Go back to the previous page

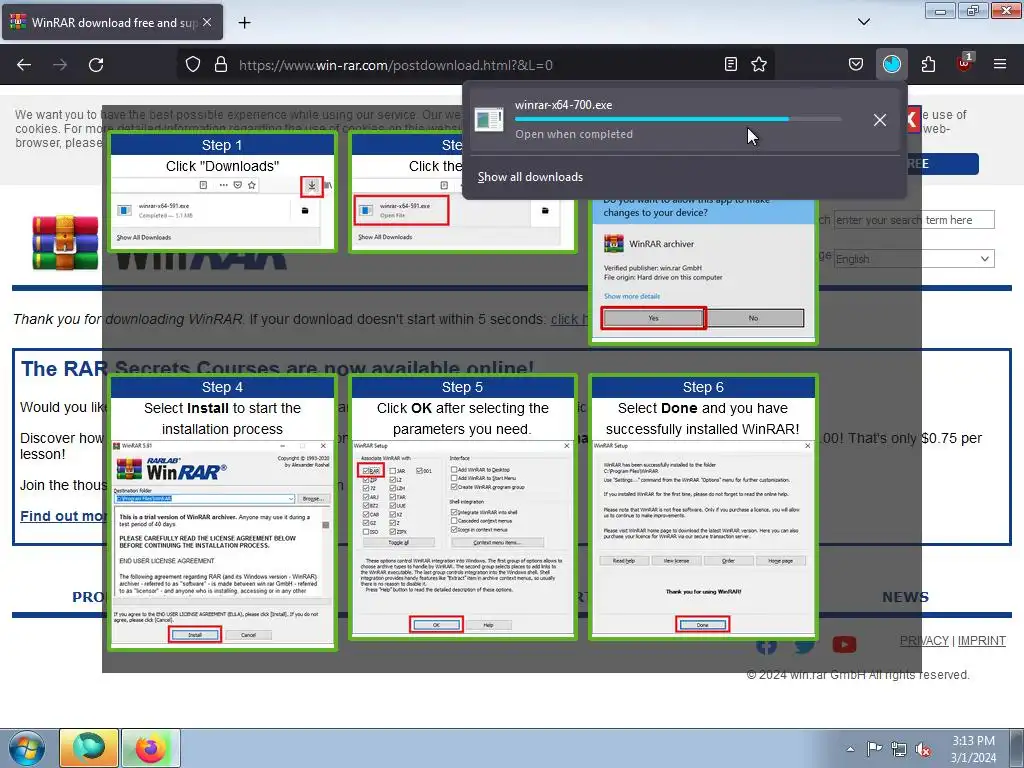point(24,65)
